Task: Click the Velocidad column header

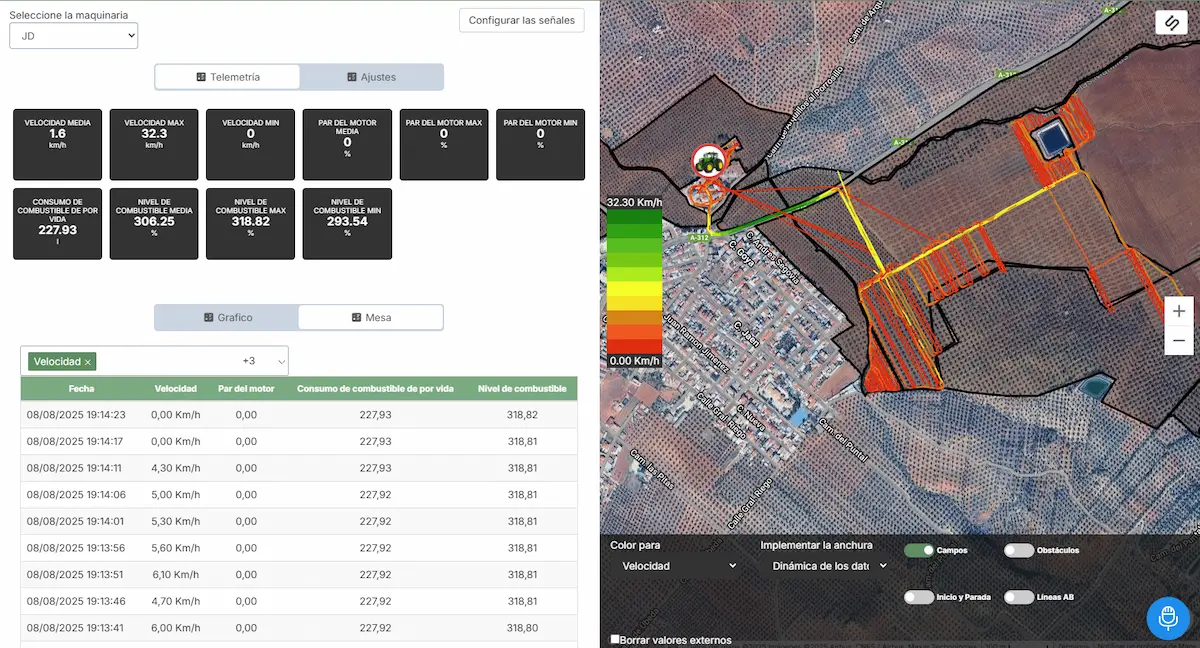Action: [176, 388]
